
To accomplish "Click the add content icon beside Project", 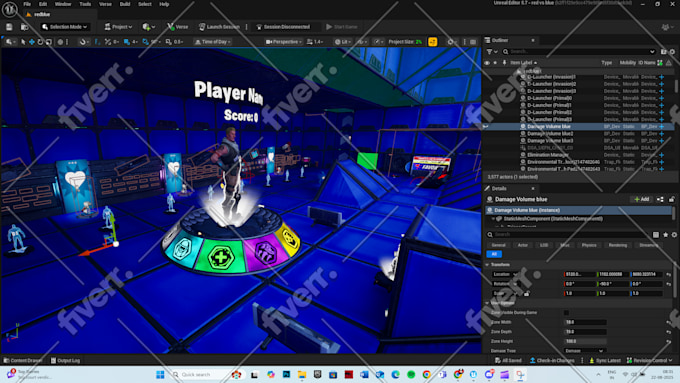I will (148, 27).
